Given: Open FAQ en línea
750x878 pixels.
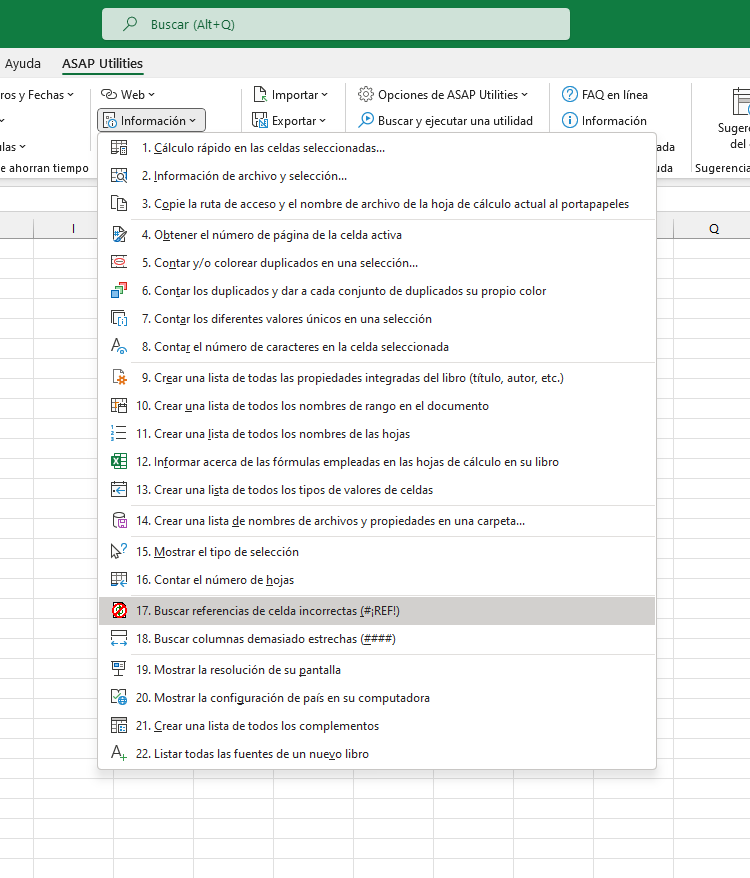Looking at the screenshot, I should [x=604, y=95].
